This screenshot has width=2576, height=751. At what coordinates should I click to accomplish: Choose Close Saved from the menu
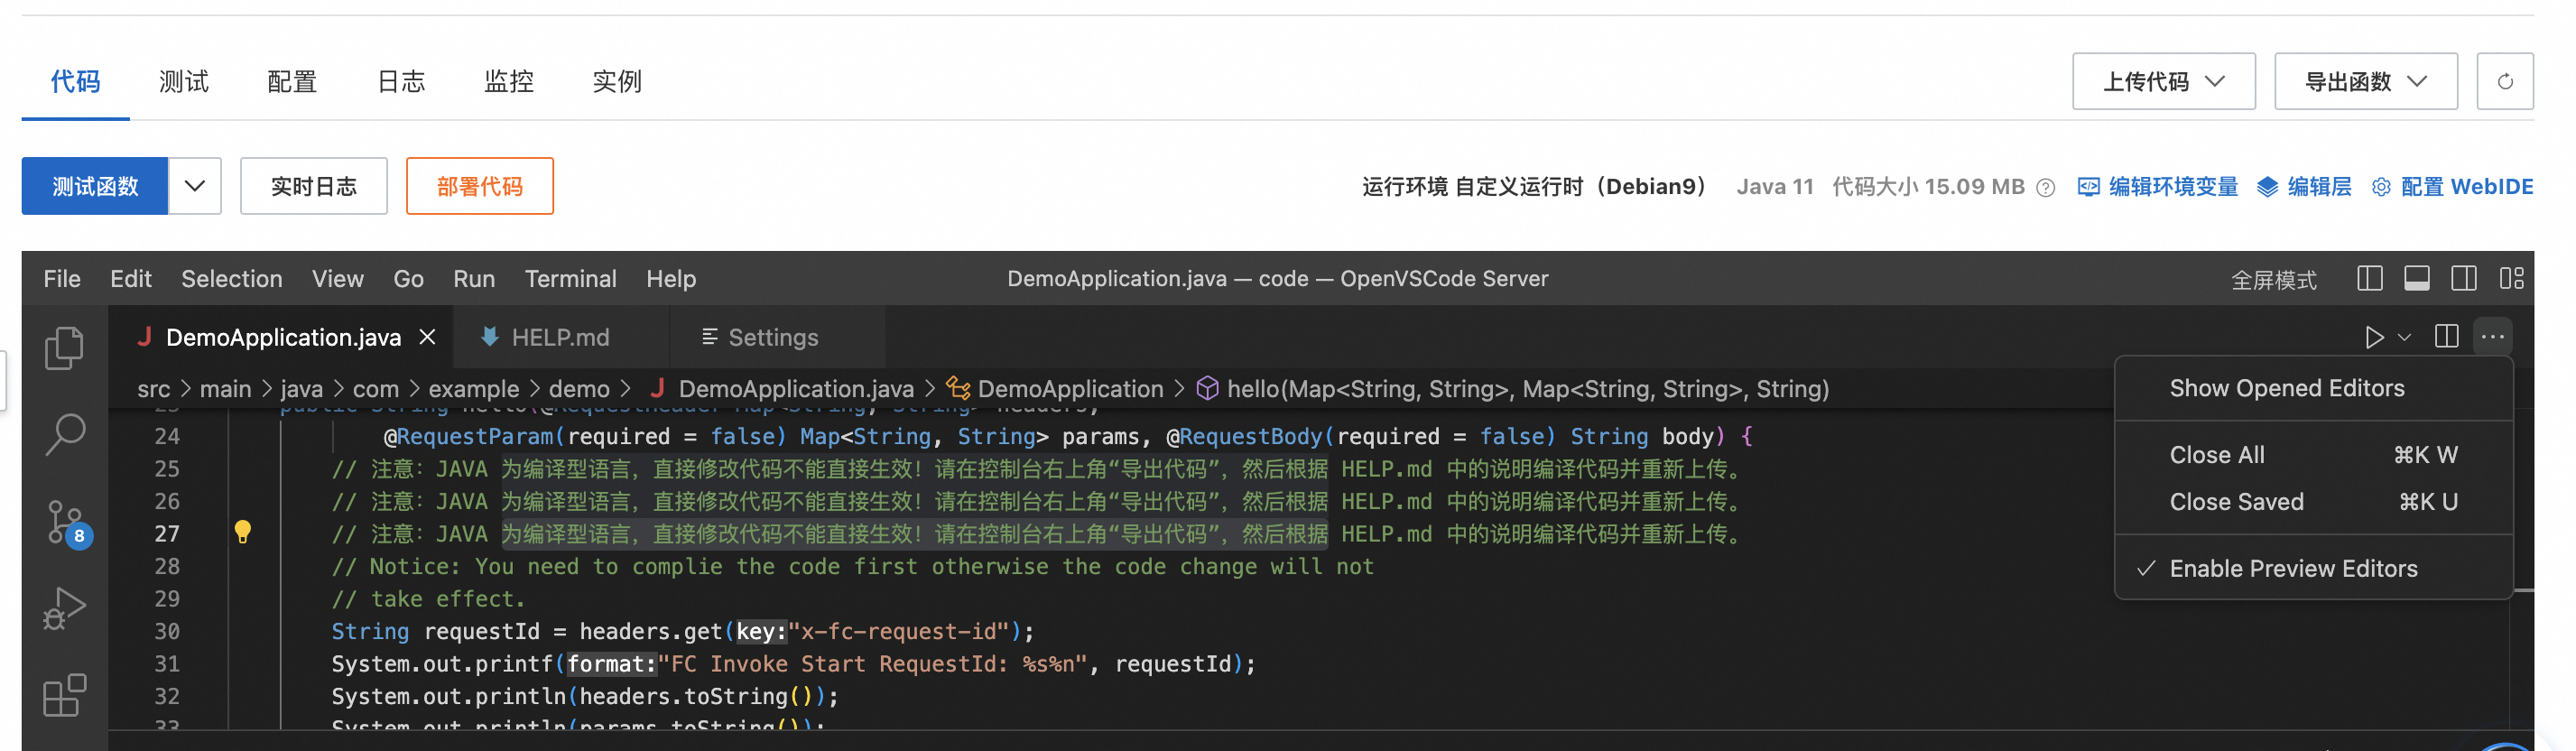(2313, 501)
